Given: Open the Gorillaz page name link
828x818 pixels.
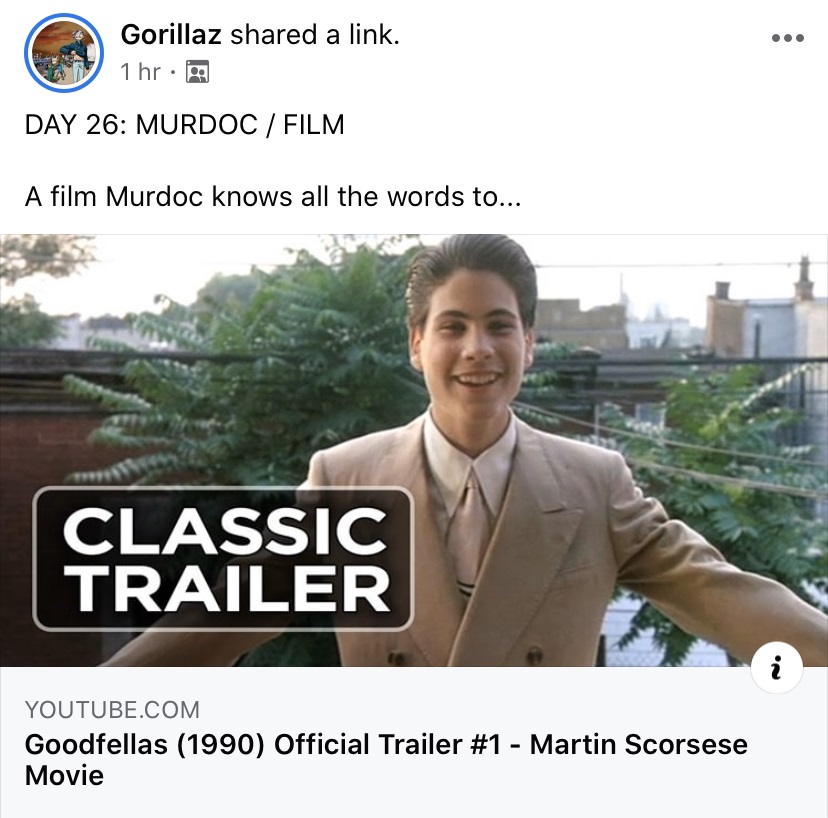Looking at the screenshot, I should pos(171,35).
